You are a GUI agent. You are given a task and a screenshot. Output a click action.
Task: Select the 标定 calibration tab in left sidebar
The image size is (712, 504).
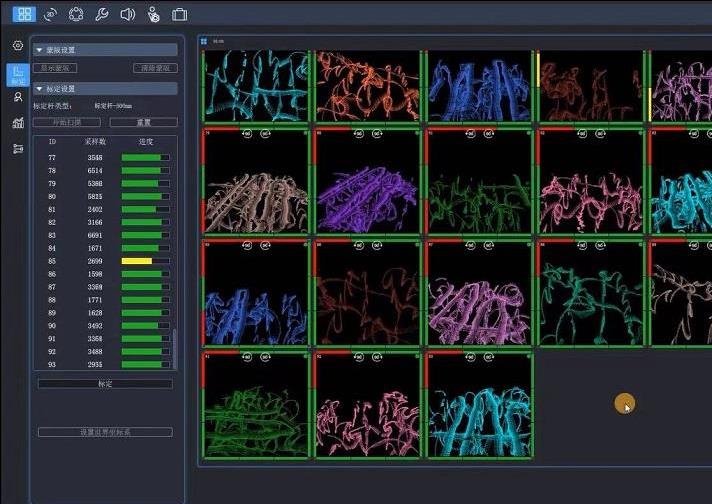pyautogui.click(x=18, y=73)
